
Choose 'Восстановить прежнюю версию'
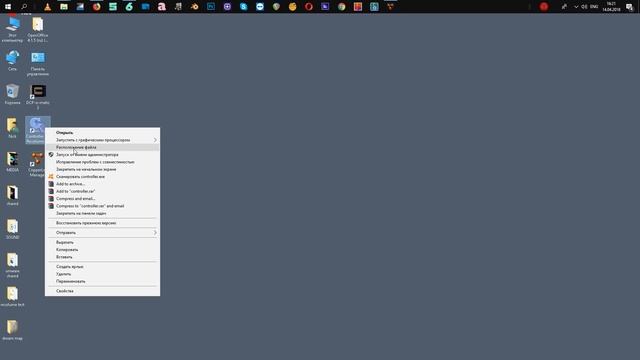[x=102, y=223]
